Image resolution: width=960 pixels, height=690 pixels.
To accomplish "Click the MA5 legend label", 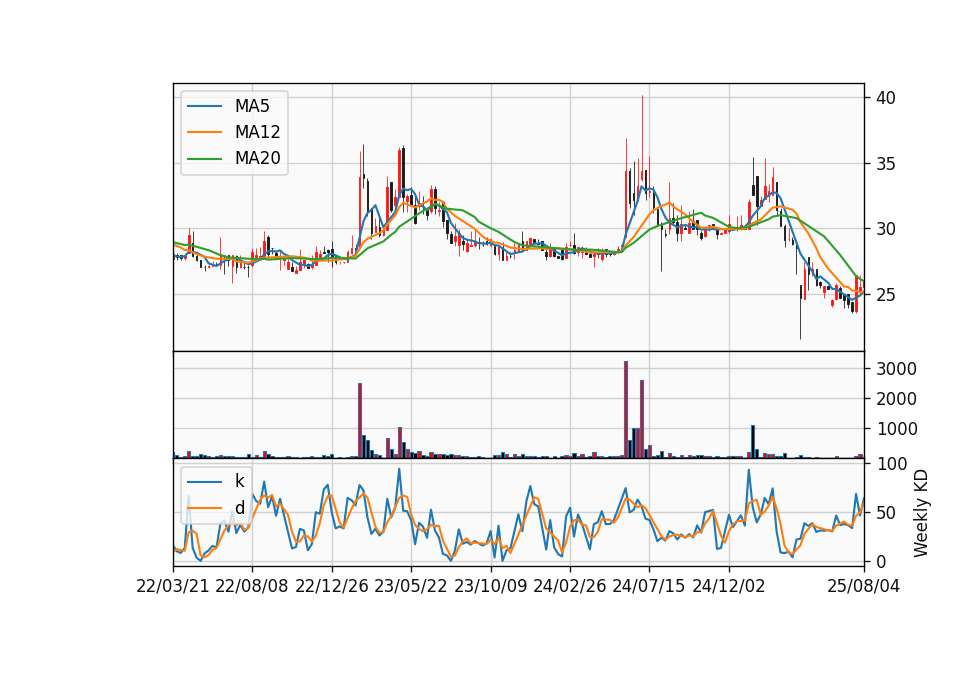I will tap(252, 106).
